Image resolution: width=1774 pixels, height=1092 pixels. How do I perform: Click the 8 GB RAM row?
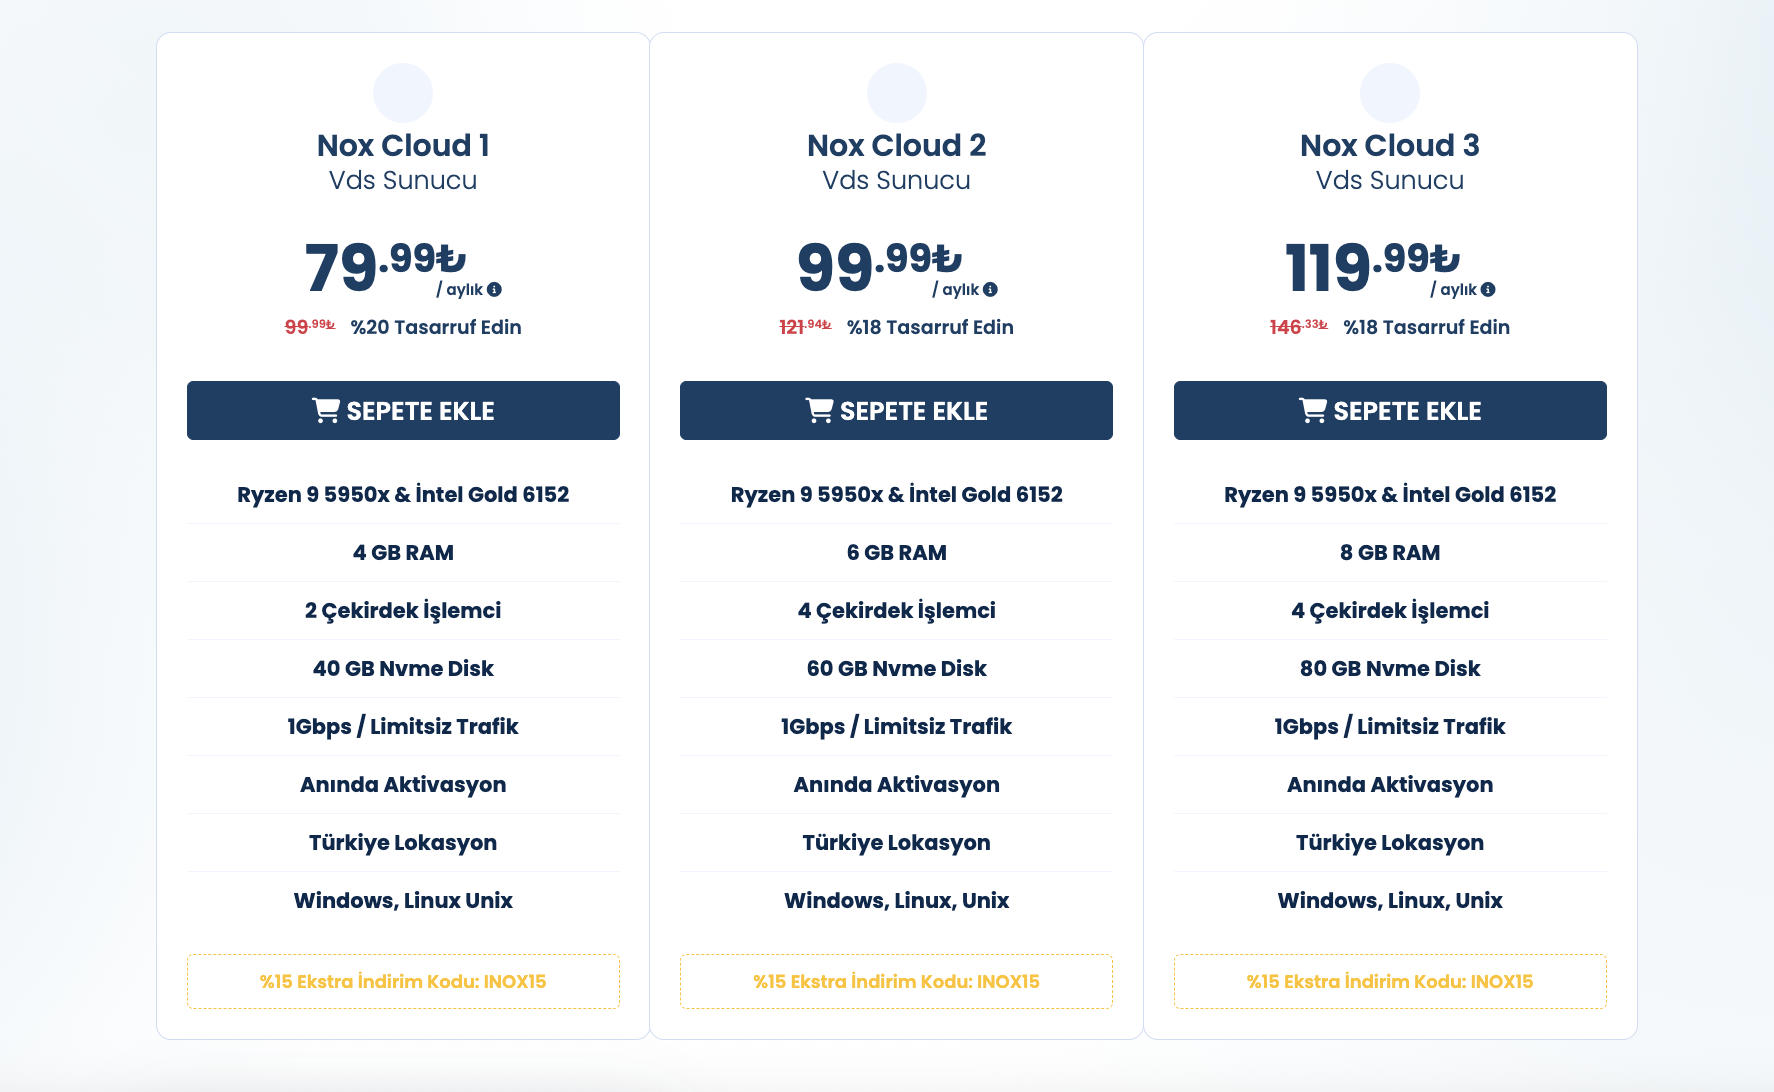click(1390, 553)
